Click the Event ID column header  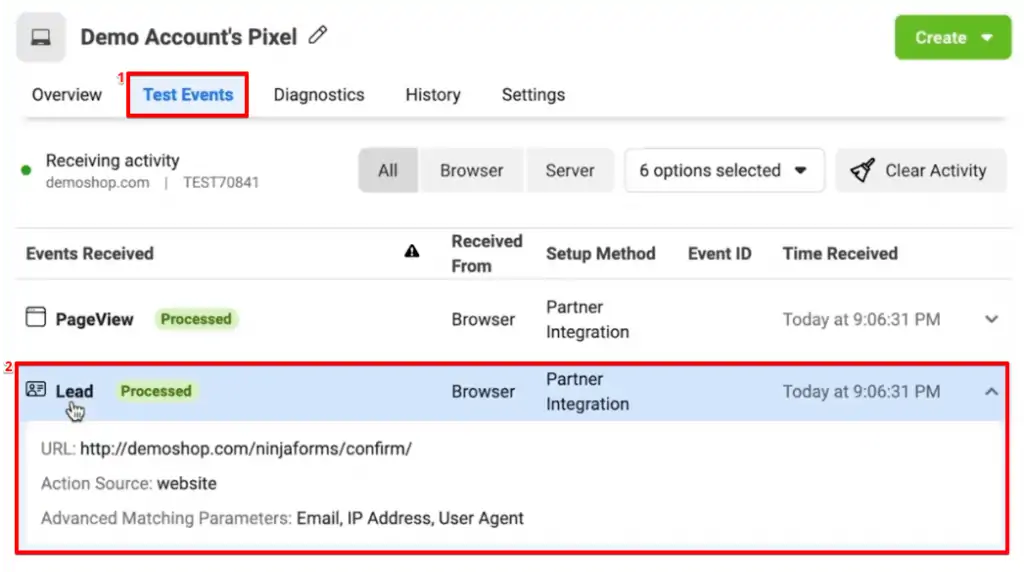tap(719, 253)
